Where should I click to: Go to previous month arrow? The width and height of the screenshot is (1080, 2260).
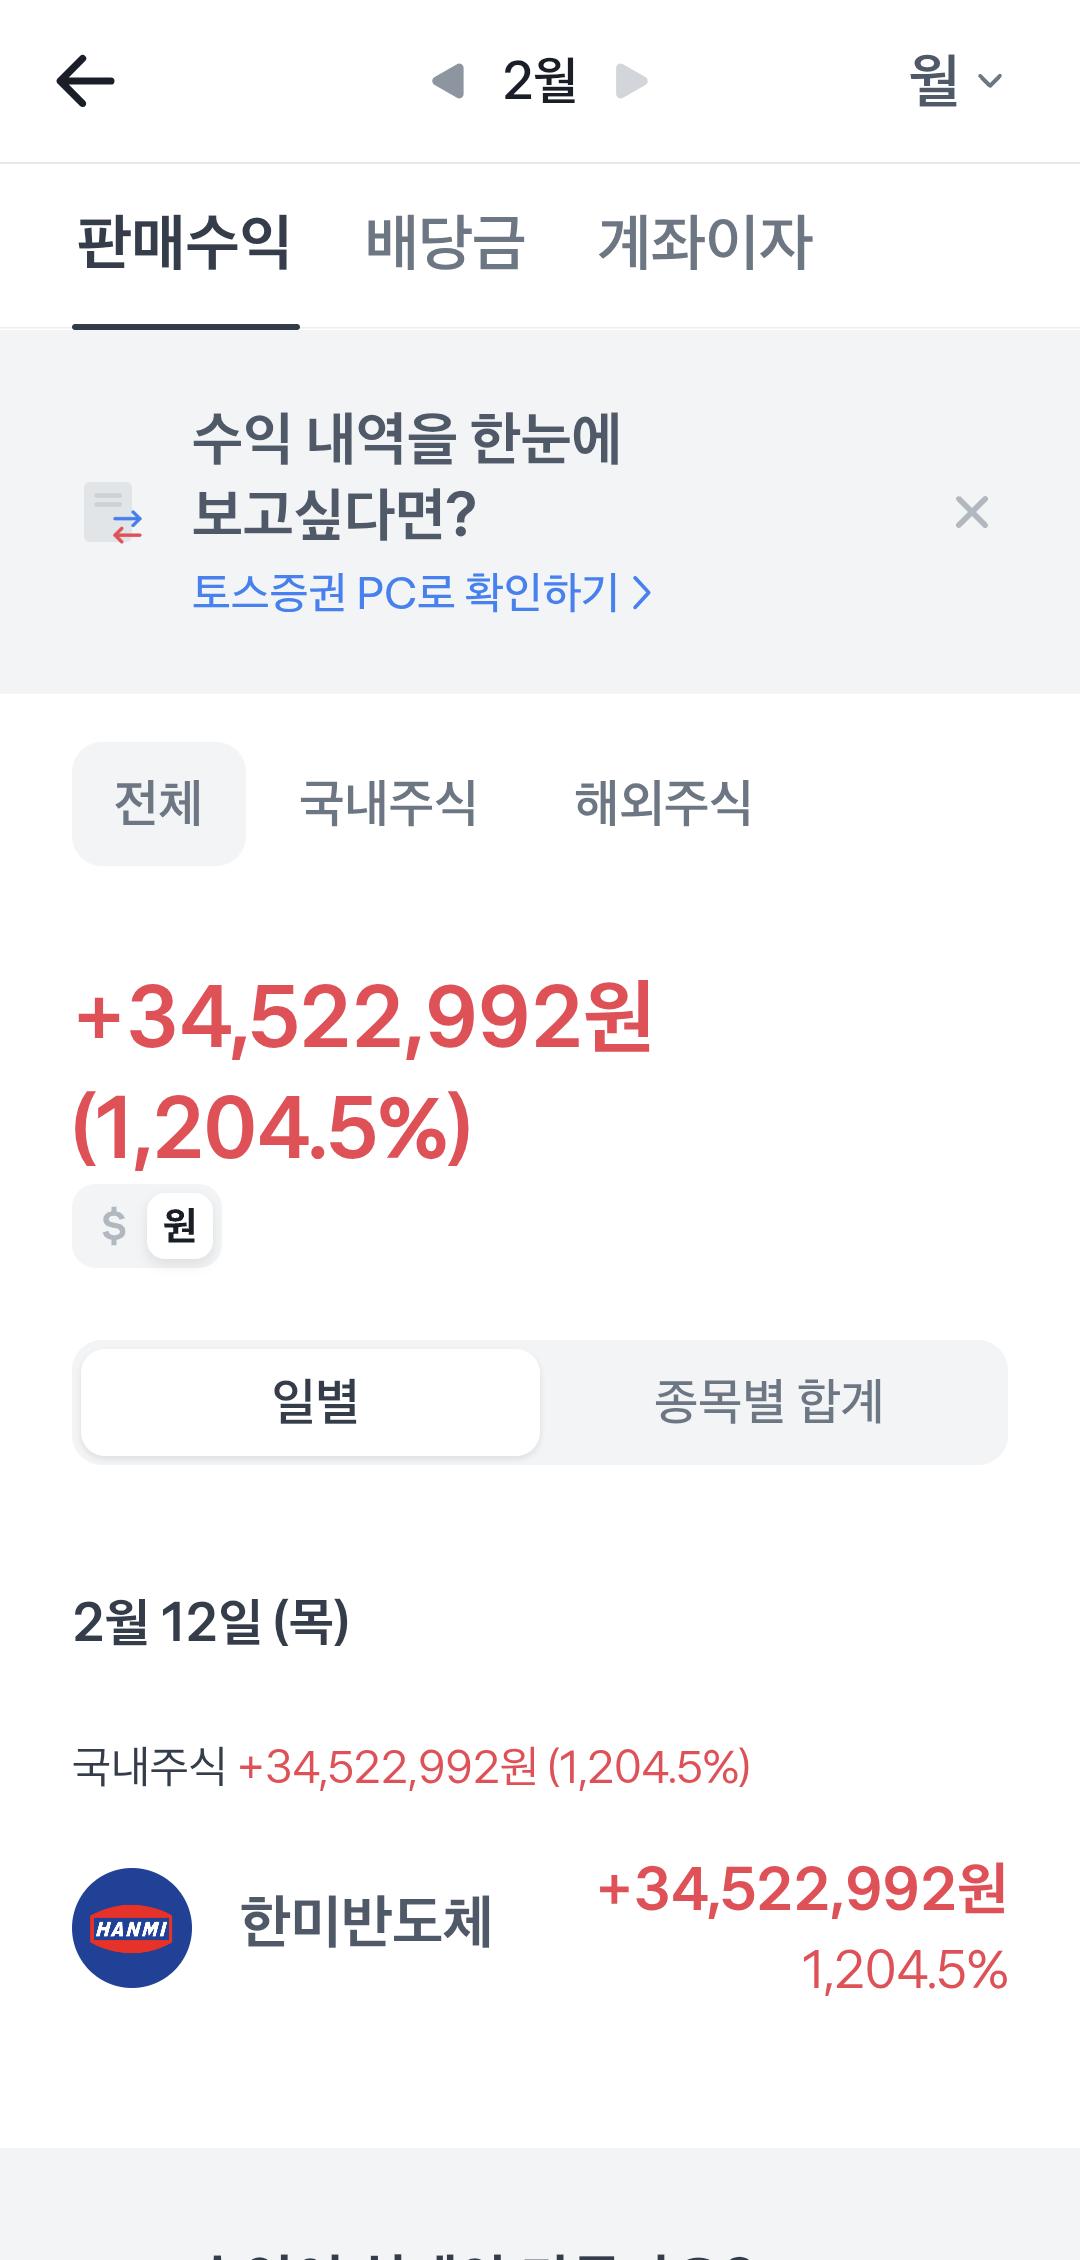(448, 81)
